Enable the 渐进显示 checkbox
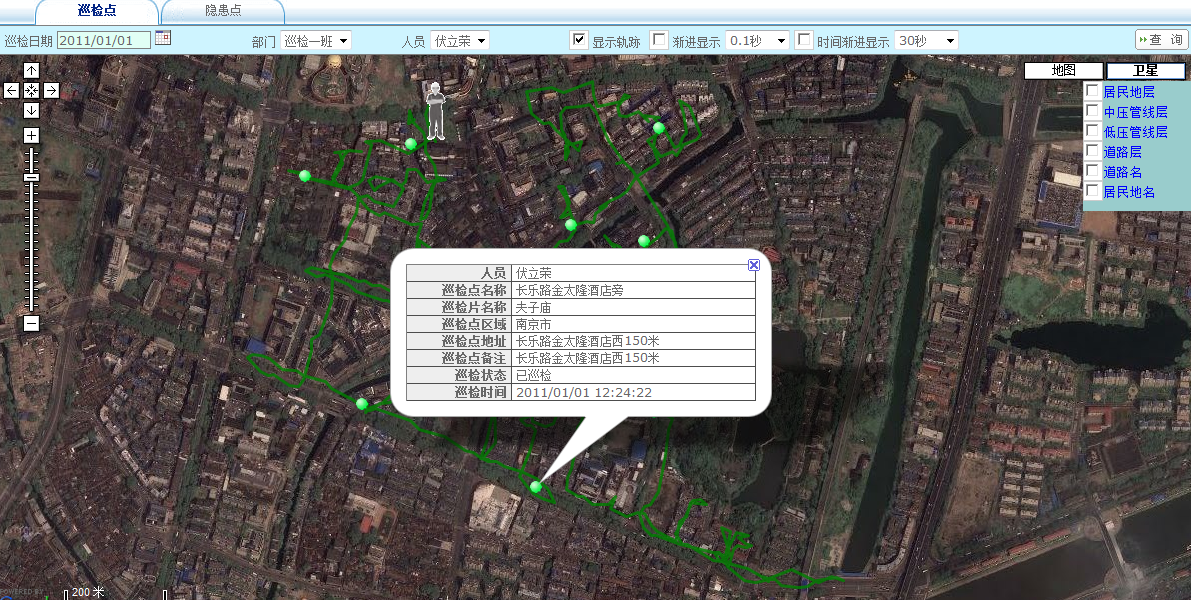Viewport: 1191px width, 600px height. click(659, 39)
